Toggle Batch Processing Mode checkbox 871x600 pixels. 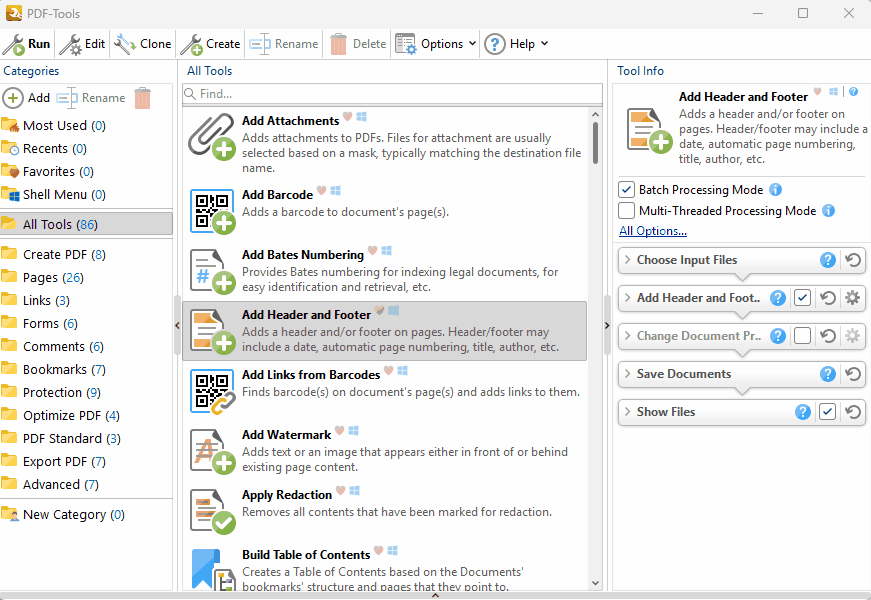click(627, 190)
